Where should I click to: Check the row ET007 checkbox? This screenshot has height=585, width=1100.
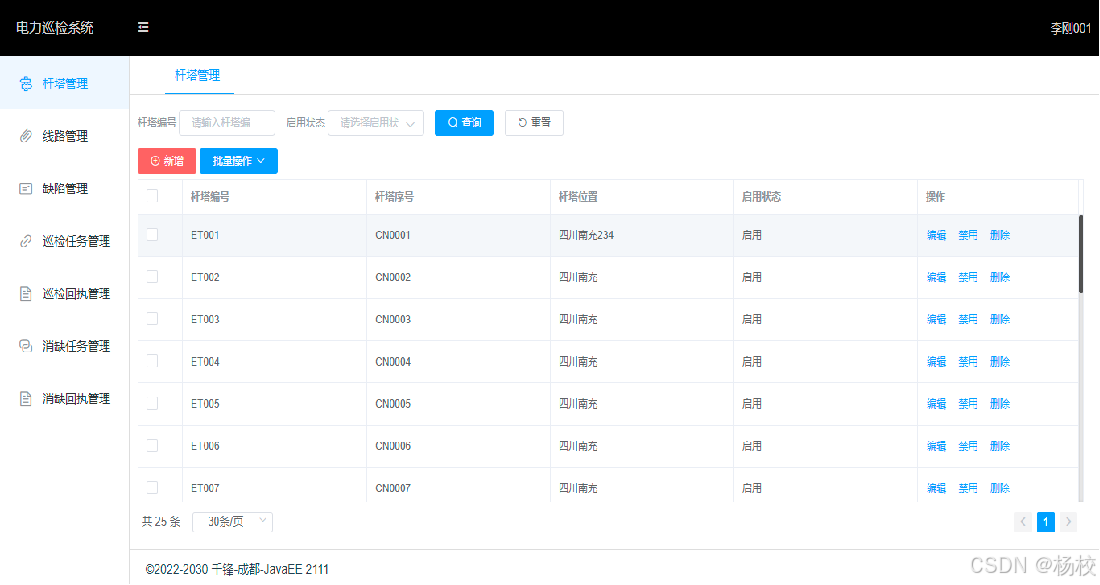[152, 488]
